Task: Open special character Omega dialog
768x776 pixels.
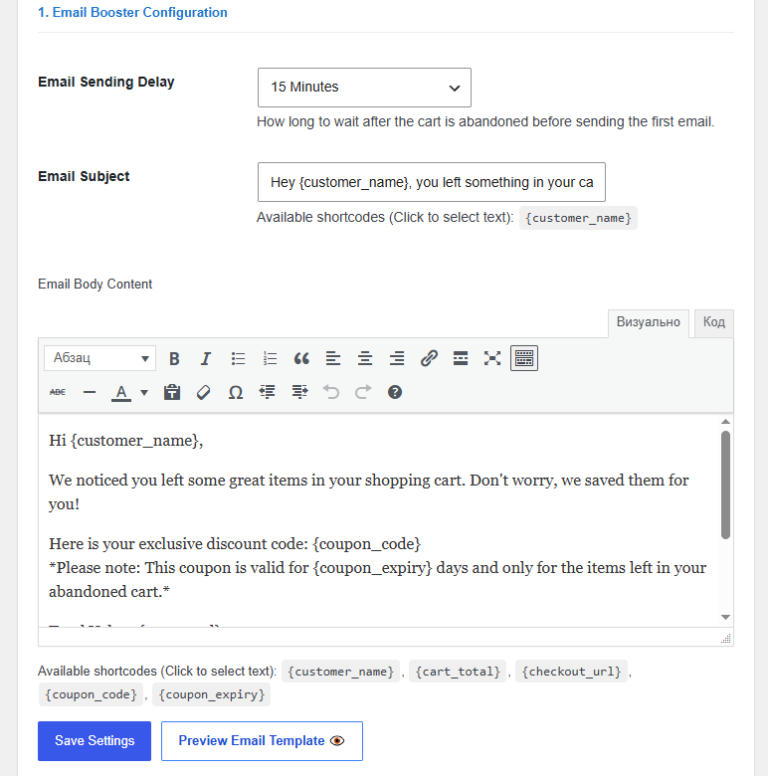Action: click(236, 392)
